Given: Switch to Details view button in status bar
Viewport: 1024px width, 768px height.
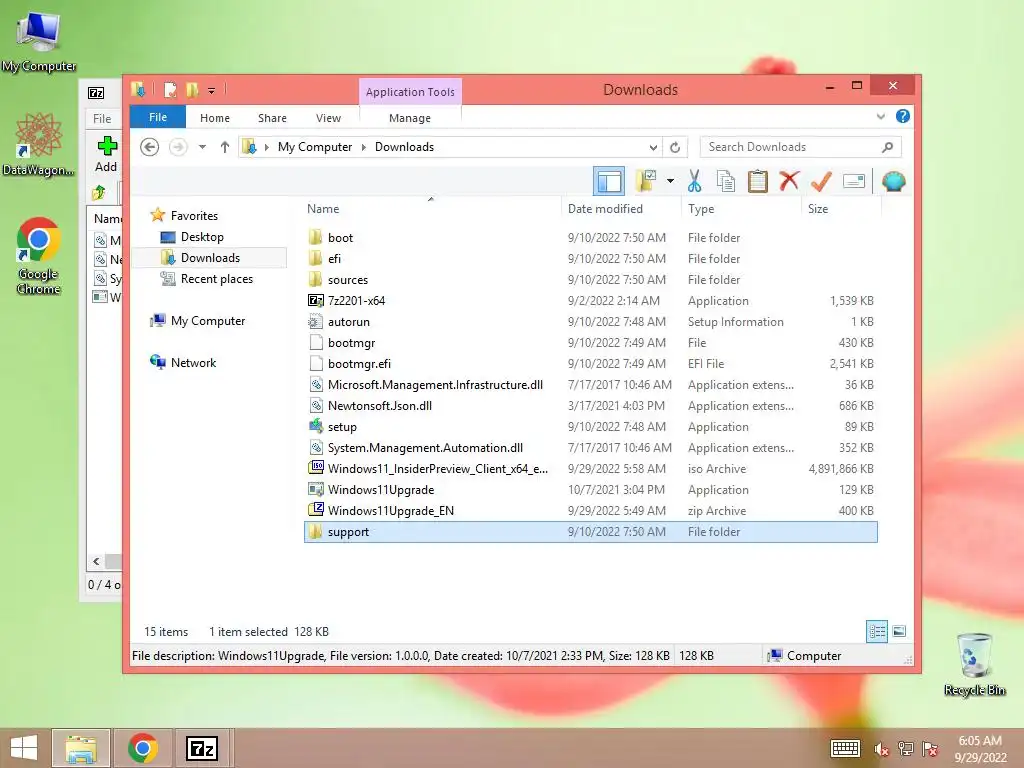Looking at the screenshot, I should click(877, 631).
